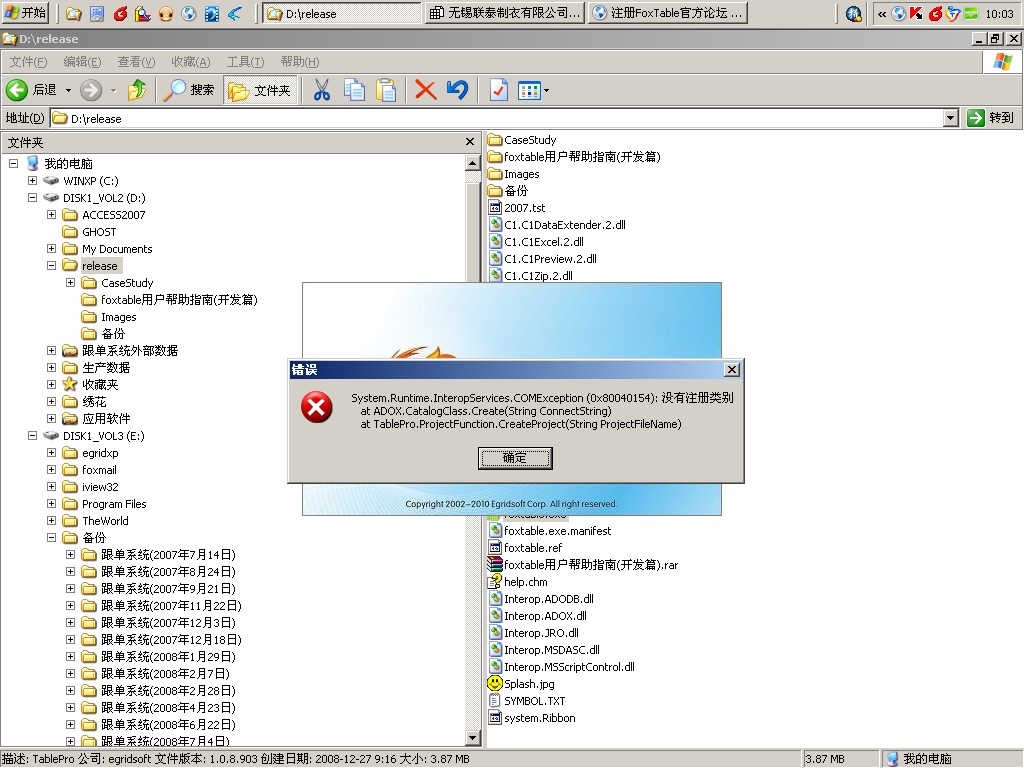
Task: Open the 查看(V) menu
Action: [136, 62]
